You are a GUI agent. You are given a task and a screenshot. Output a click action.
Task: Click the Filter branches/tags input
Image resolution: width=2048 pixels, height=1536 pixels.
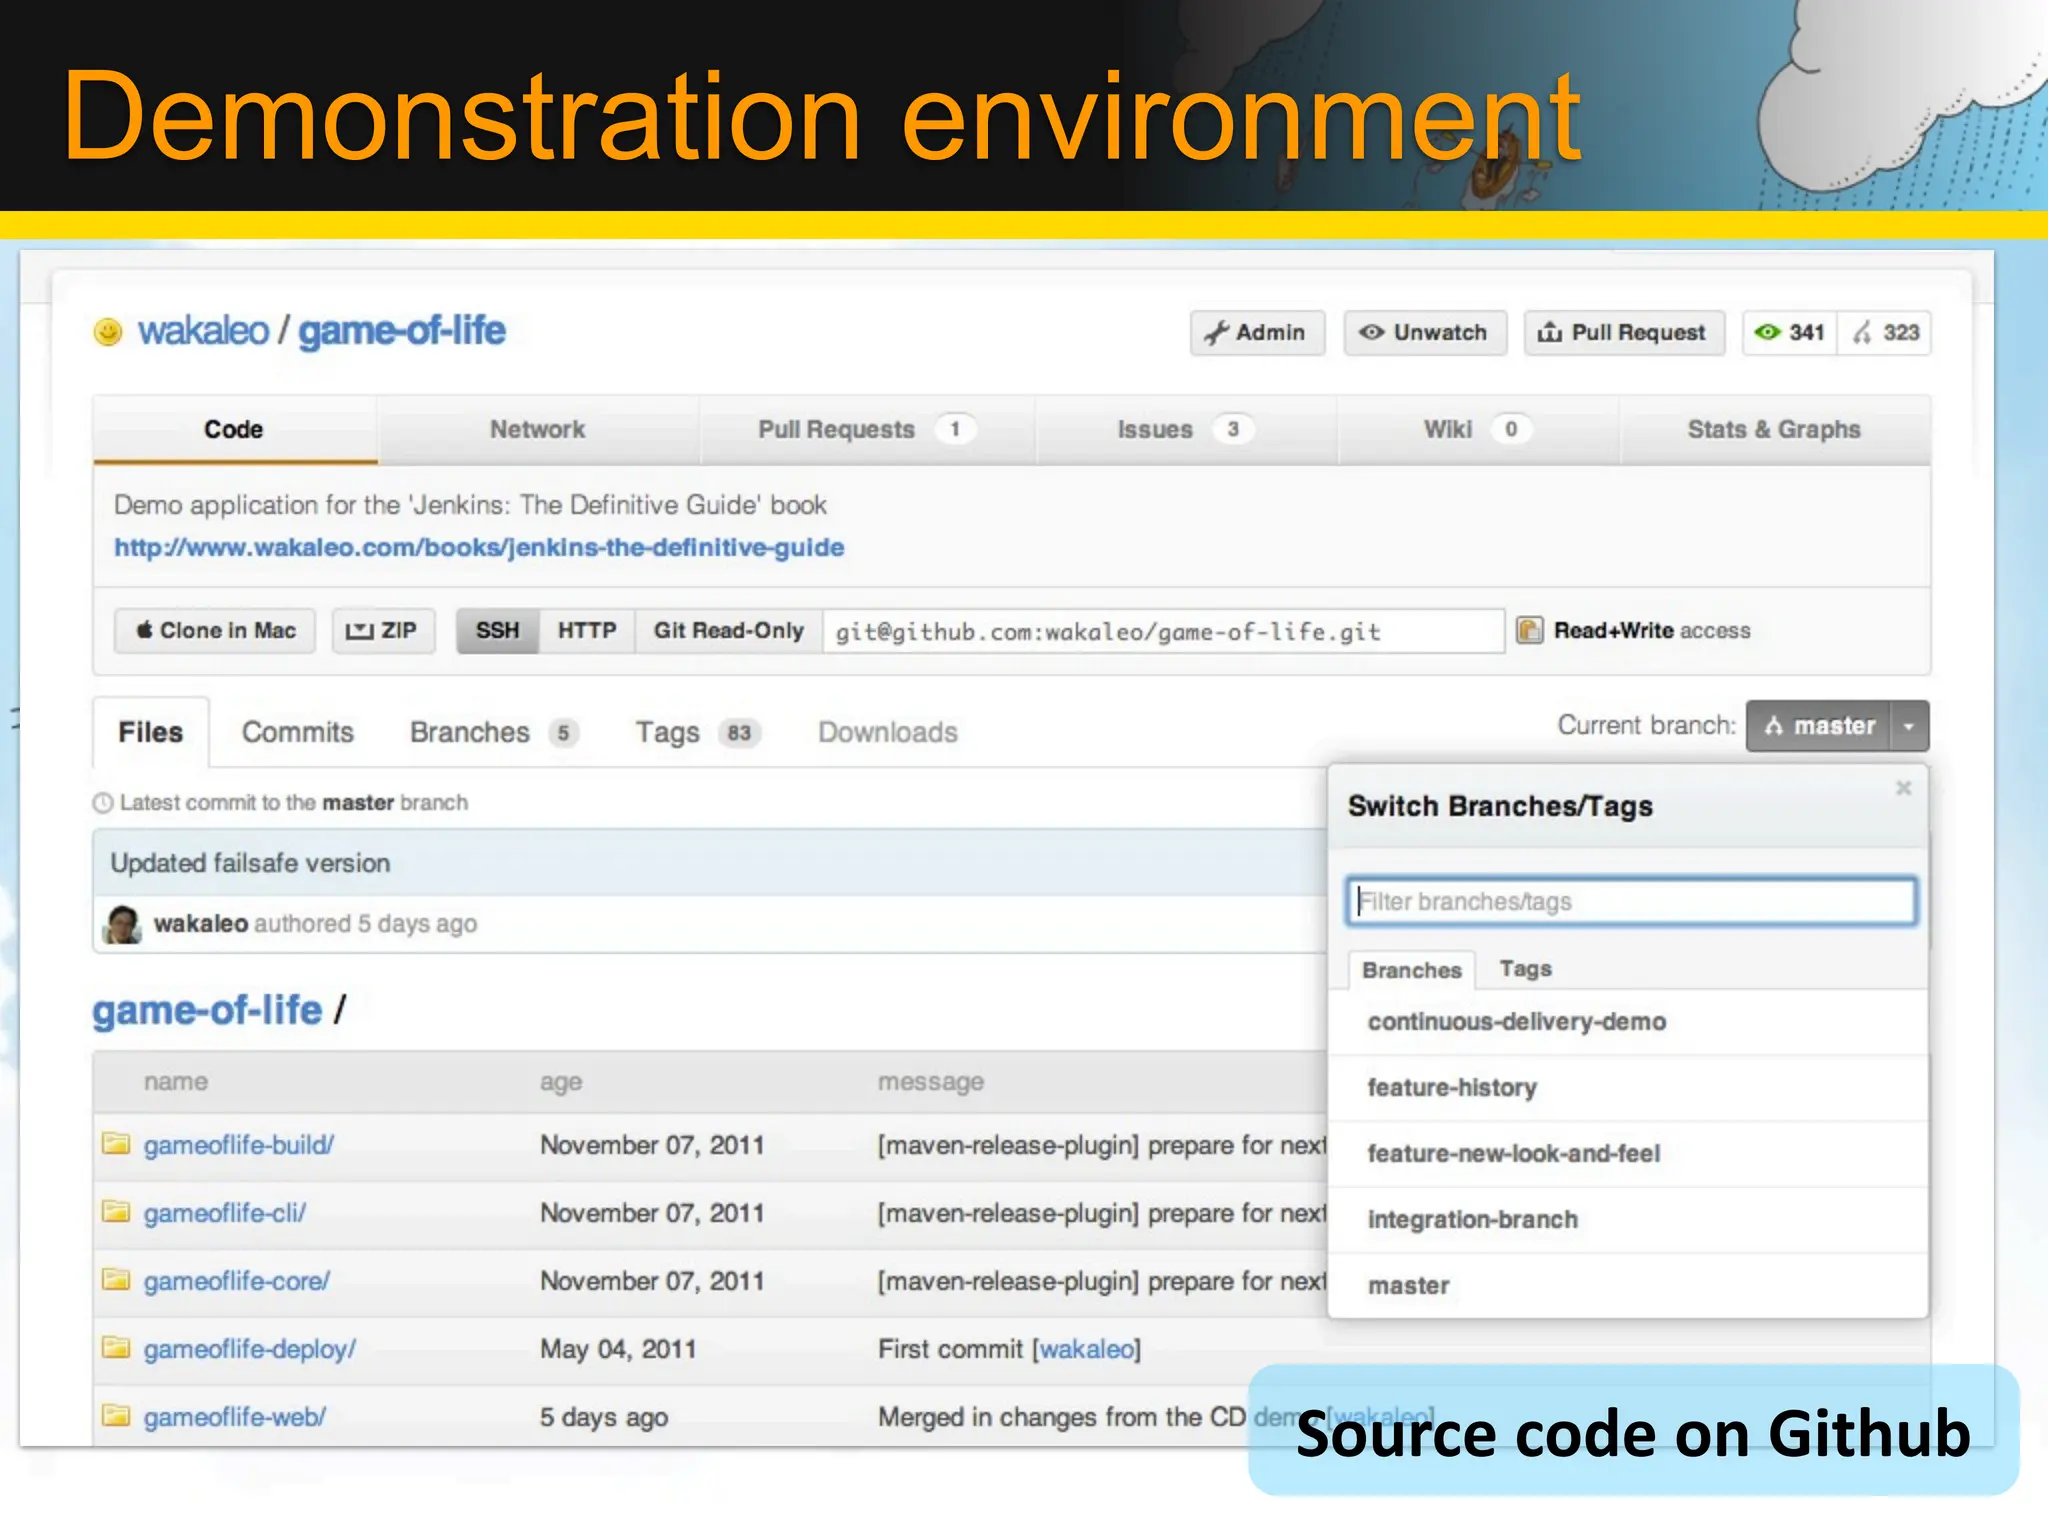click(1631, 901)
